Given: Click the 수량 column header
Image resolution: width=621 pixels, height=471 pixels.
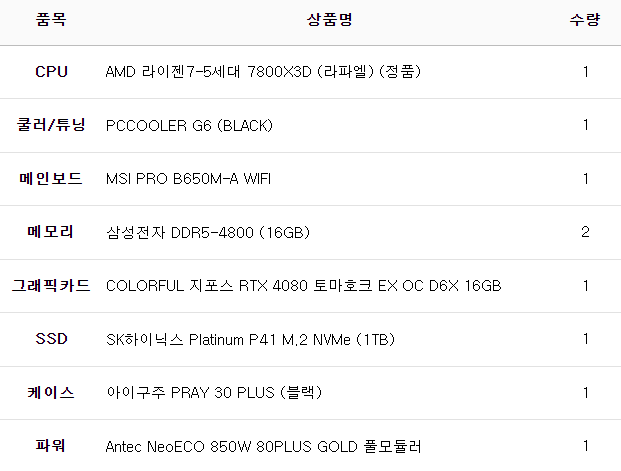Looking at the screenshot, I should tap(585, 20).
